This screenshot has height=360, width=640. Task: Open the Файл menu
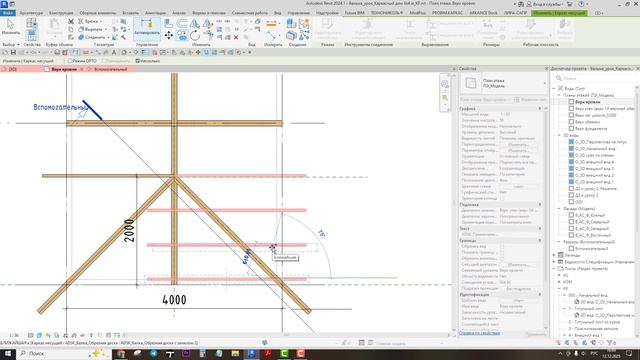tap(8, 13)
